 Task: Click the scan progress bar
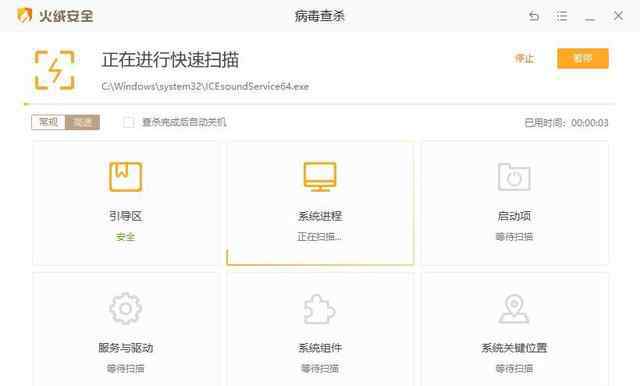tap(320, 104)
